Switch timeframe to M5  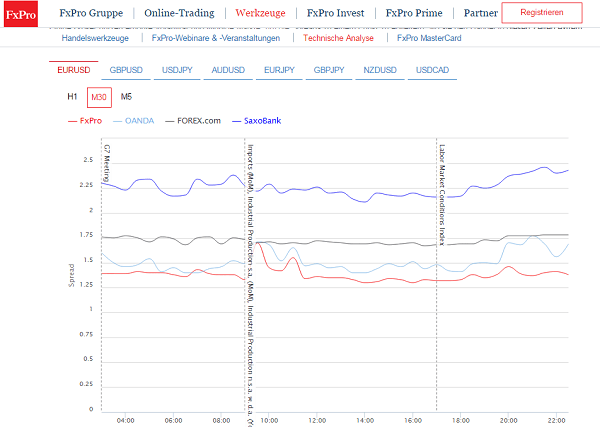(x=126, y=97)
